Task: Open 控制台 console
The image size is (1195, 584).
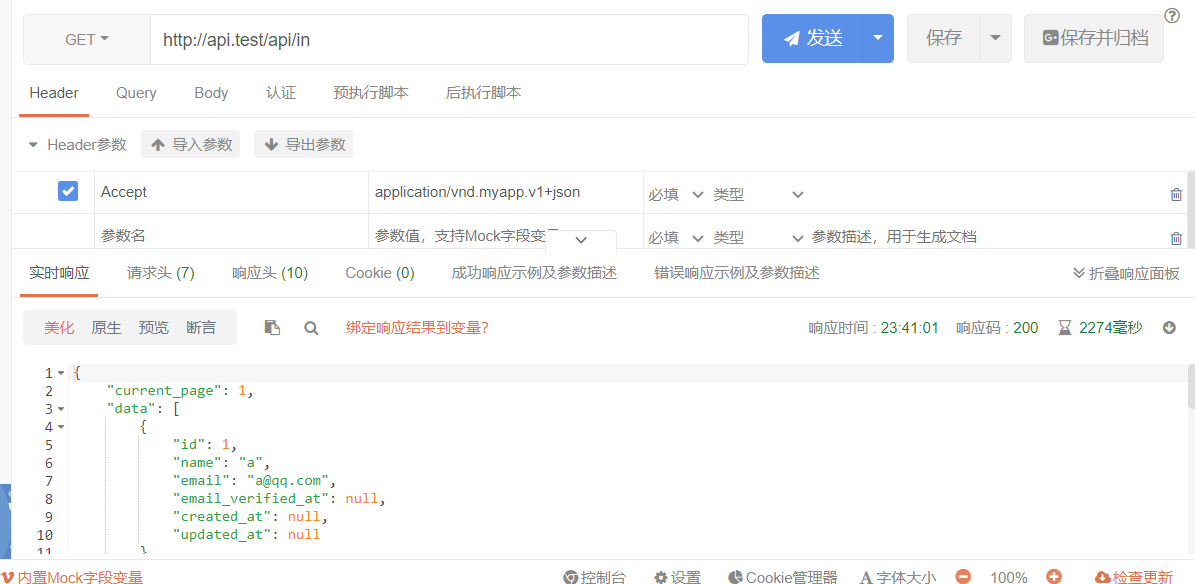Action: click(x=594, y=577)
